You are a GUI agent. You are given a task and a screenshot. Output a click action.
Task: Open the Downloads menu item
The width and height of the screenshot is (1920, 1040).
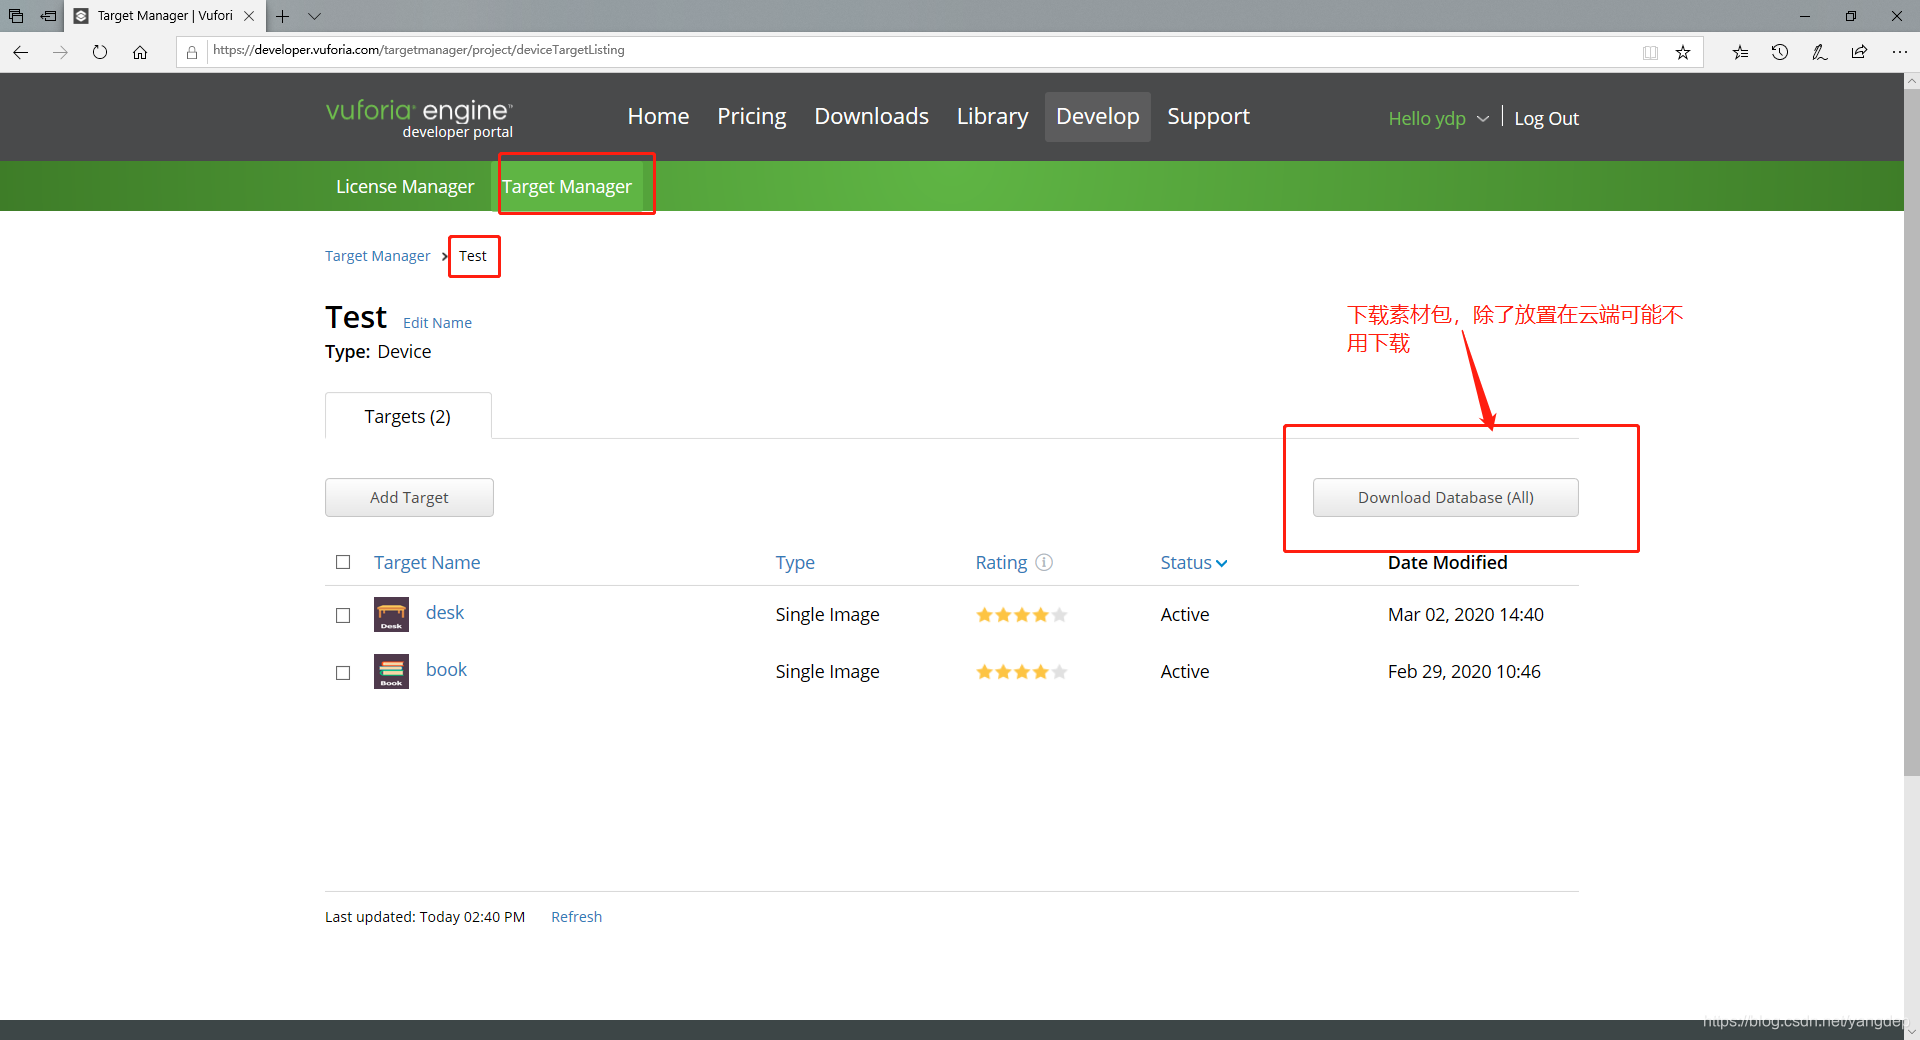click(x=871, y=116)
